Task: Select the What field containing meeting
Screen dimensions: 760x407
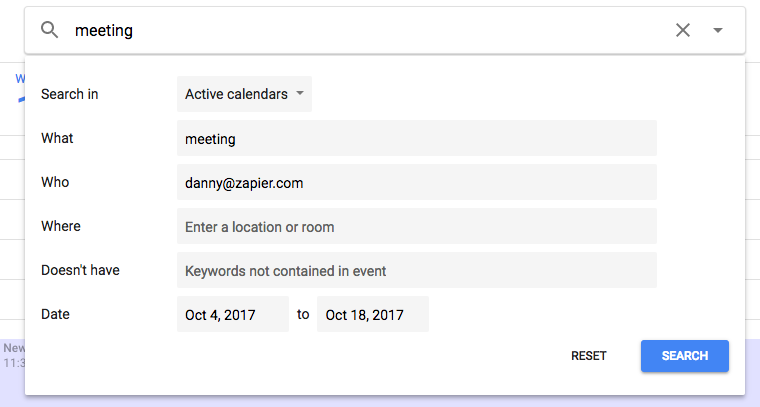Action: coord(417,139)
